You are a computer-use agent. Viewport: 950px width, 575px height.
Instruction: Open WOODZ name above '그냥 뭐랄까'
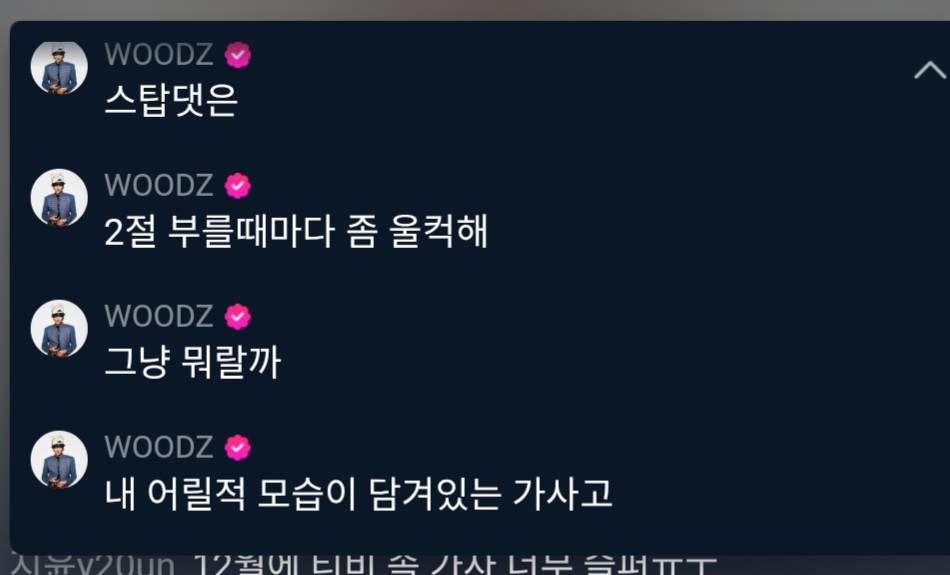(159, 316)
